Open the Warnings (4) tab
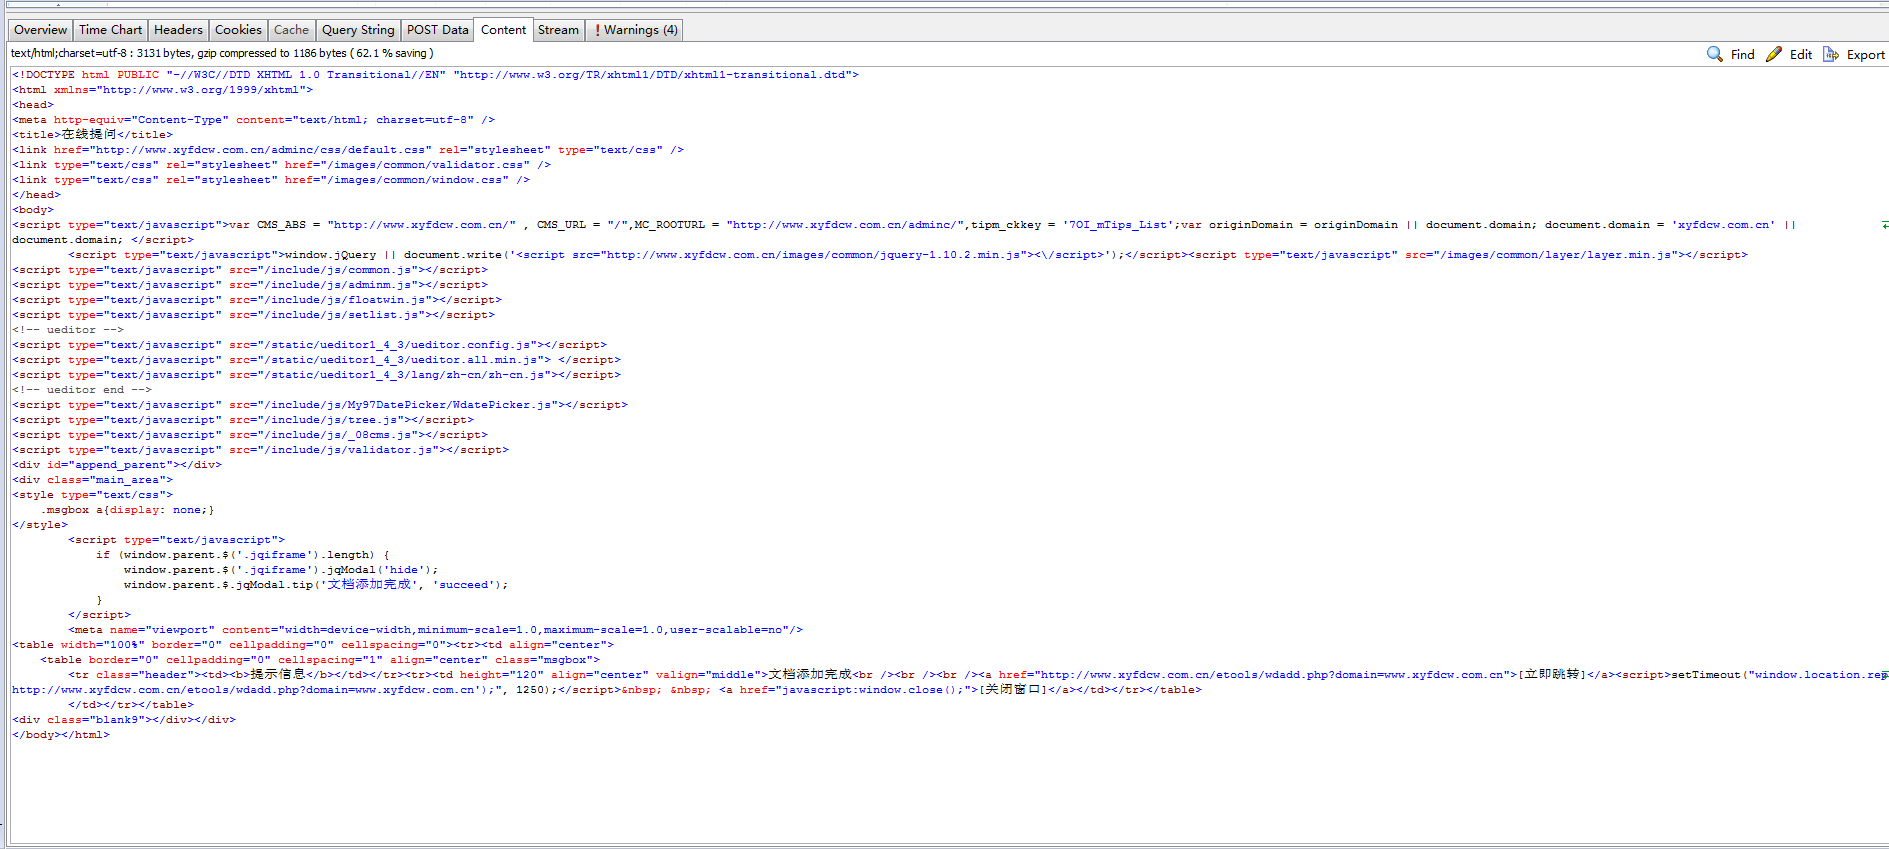The image size is (1889, 849). (635, 30)
